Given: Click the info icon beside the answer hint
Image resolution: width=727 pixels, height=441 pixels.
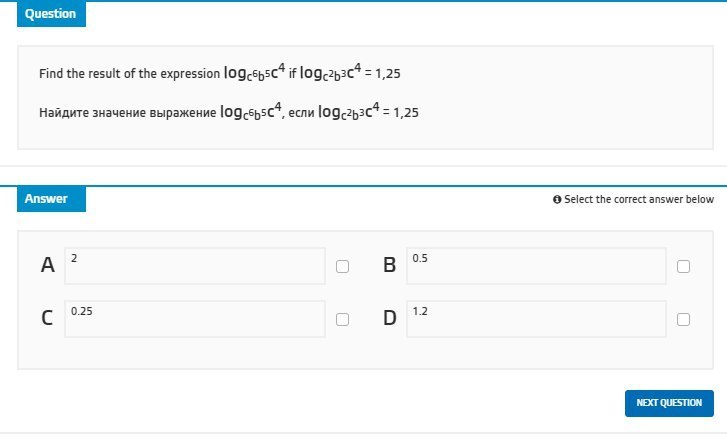Looking at the screenshot, I should pyautogui.click(x=557, y=200).
